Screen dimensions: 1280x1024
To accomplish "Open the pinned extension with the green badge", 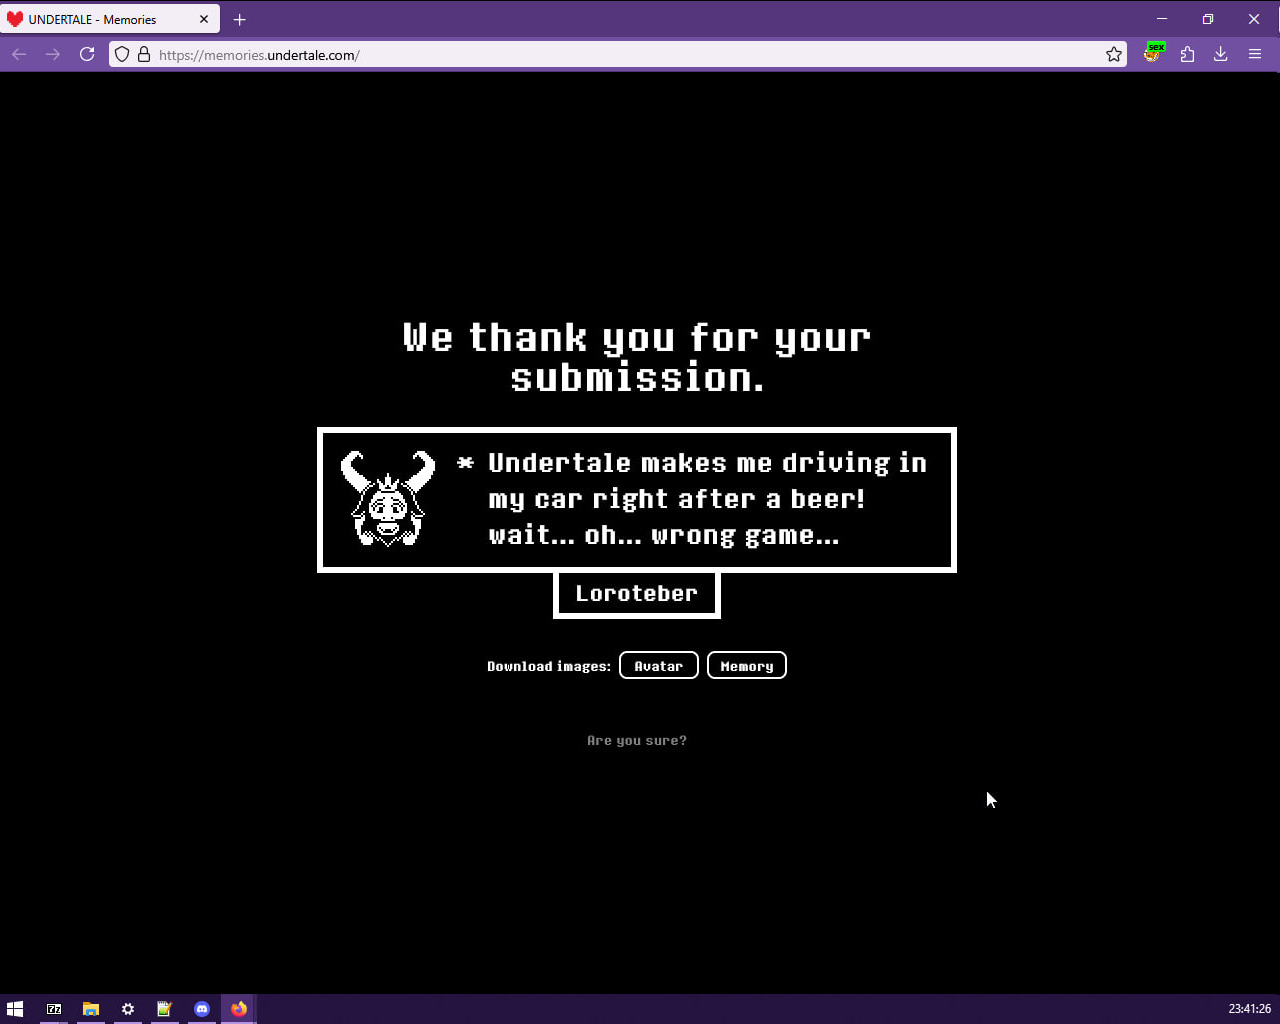I will point(1154,54).
